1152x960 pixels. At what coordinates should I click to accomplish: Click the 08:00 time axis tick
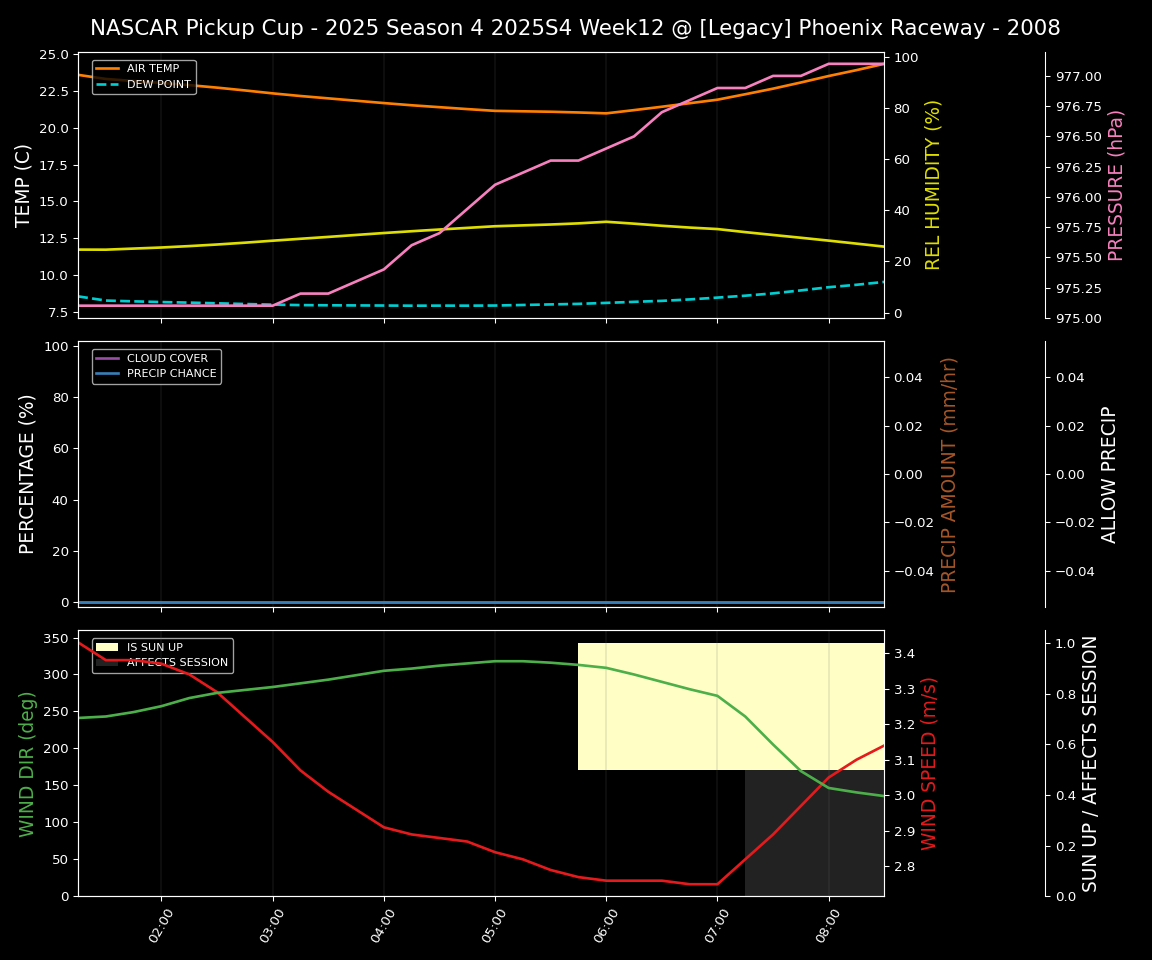[830, 920]
